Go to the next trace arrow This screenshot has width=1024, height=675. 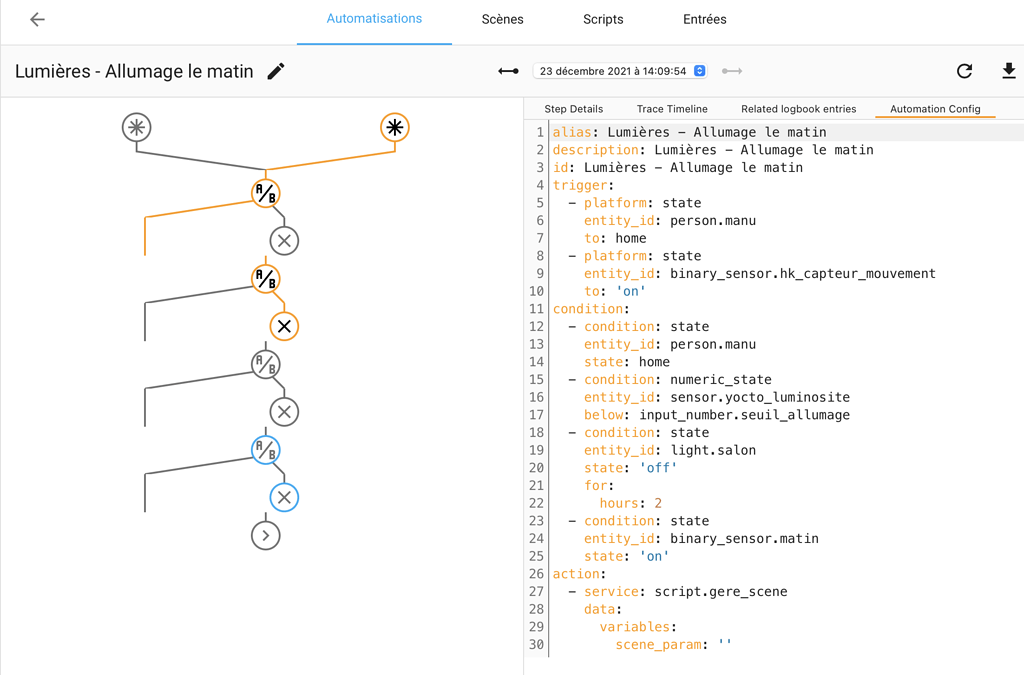coord(732,71)
